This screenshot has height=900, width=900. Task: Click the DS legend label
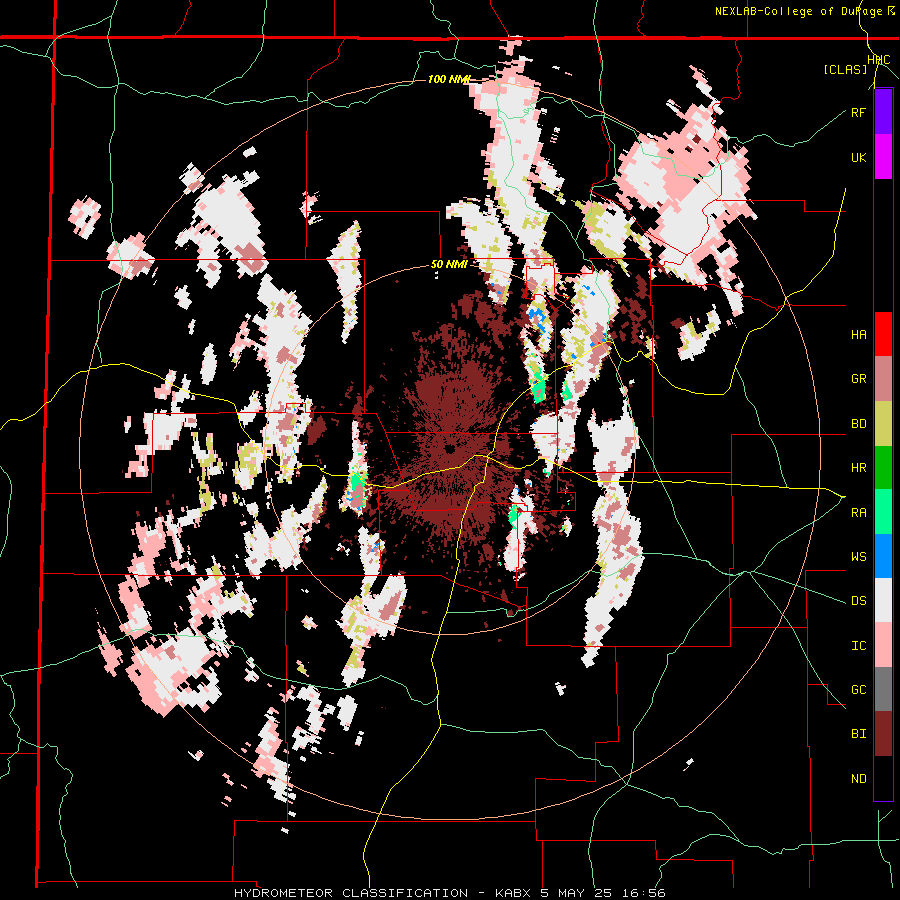coord(859,601)
